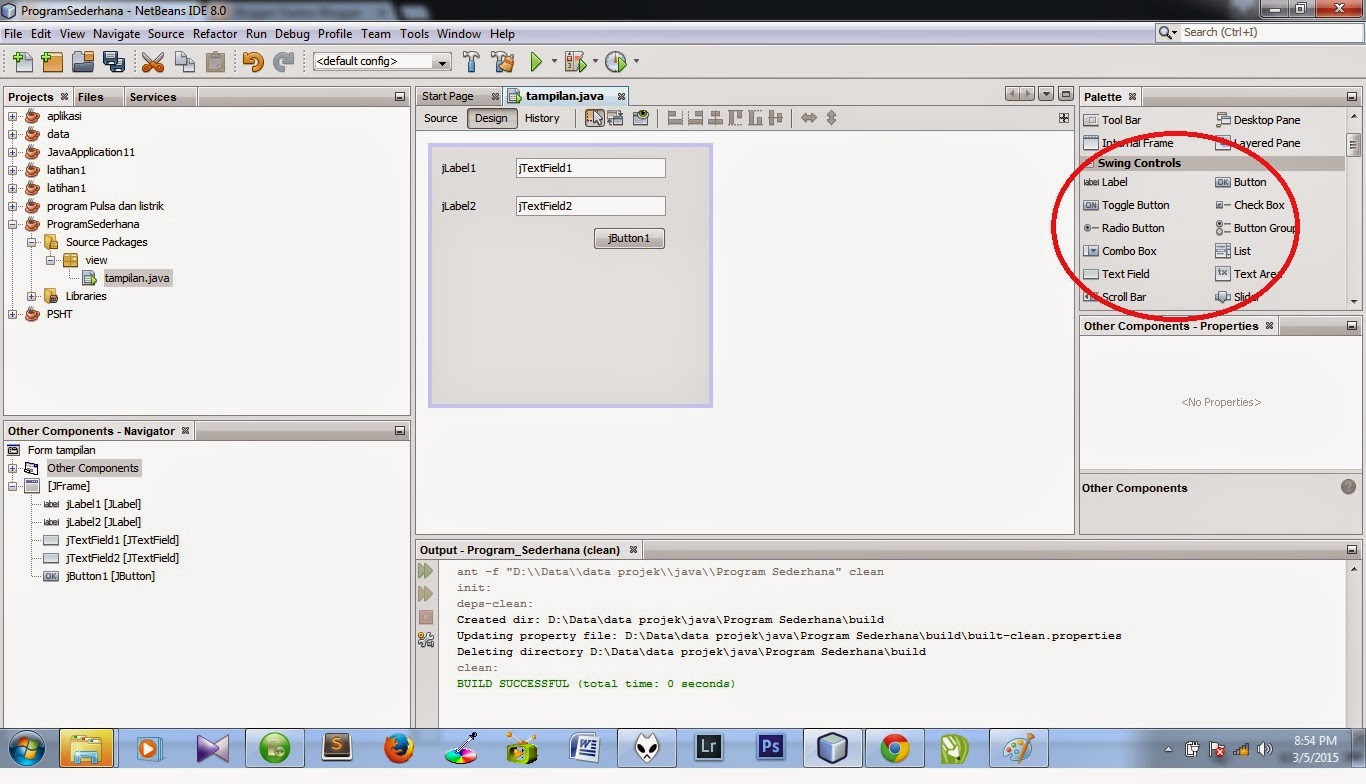Click the New Project icon
Viewport: 1366px width, 784px height.
coord(51,61)
